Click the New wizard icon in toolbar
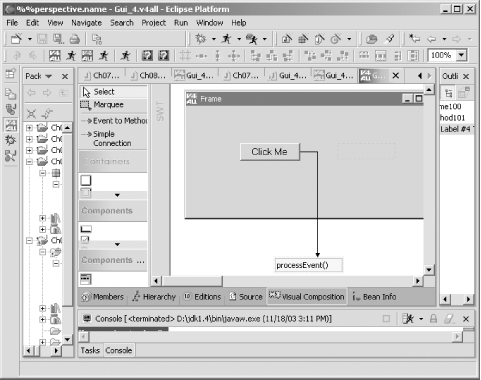This screenshot has width=481, height=380. pos(16,39)
